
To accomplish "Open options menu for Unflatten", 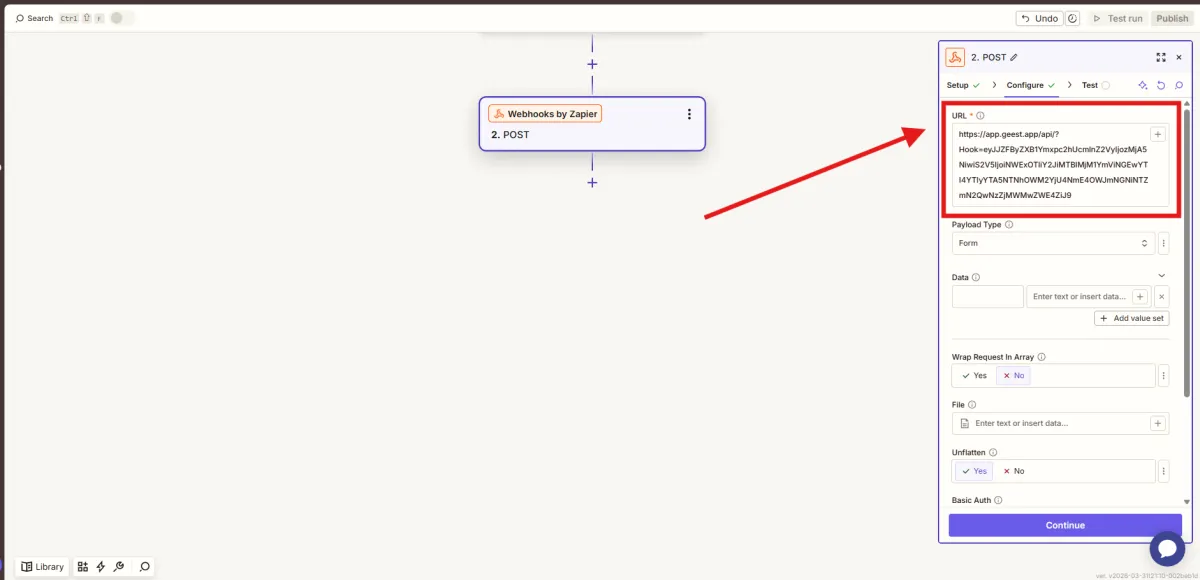I will pyautogui.click(x=1163, y=471).
